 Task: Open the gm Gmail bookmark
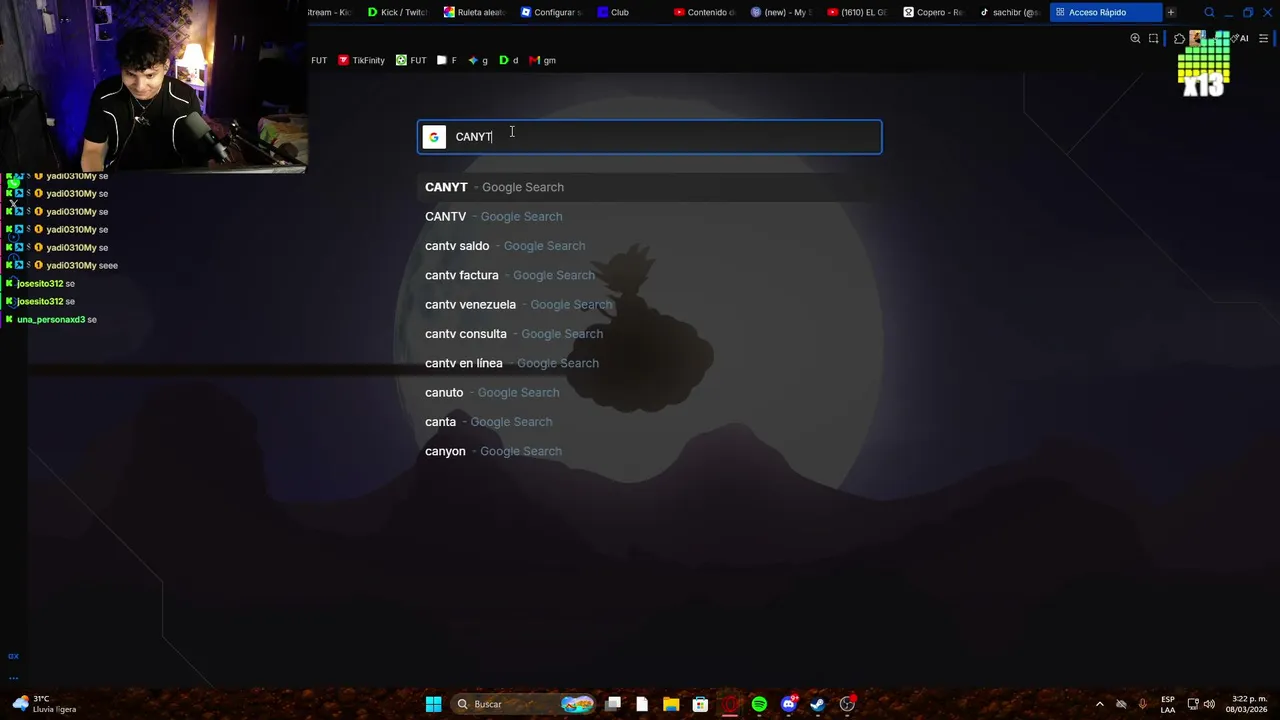[543, 60]
